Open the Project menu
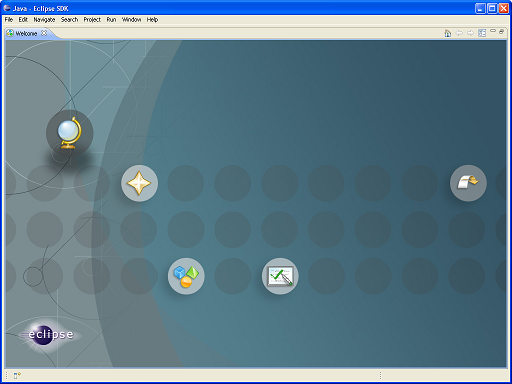Viewport: 512px width, 384px height. pos(92,20)
